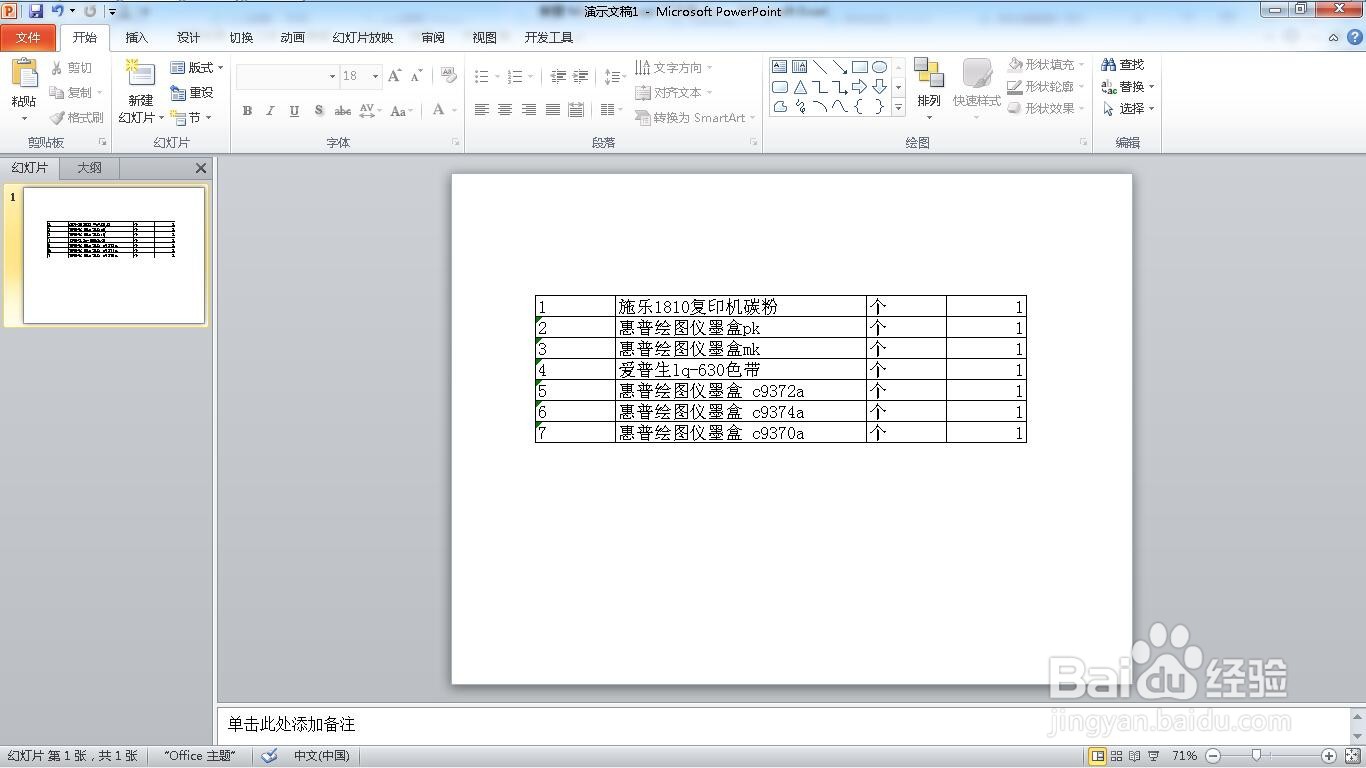The height and width of the screenshot is (768, 1366).
Task: Click the Find (查找) binoculars
Action: 1123,64
